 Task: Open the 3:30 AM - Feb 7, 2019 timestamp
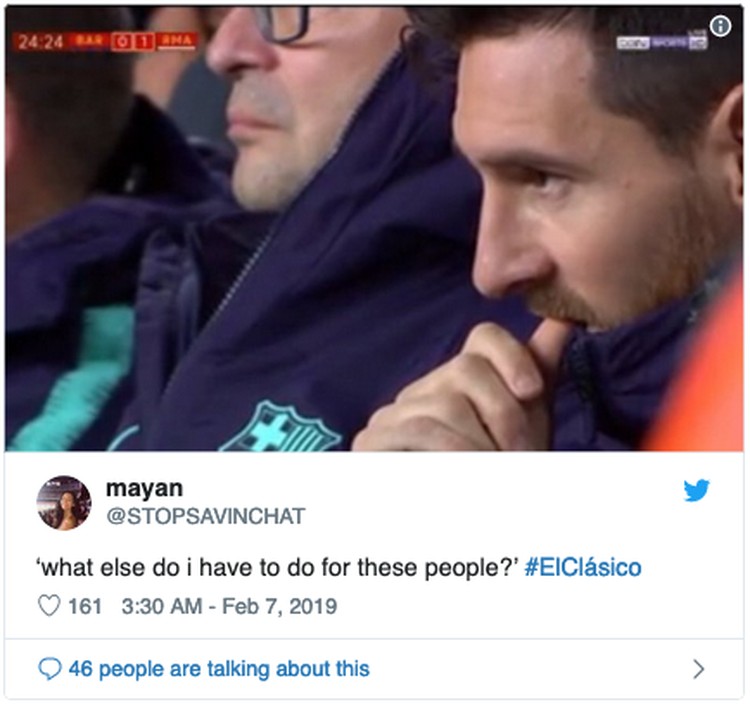pyautogui.click(x=229, y=606)
